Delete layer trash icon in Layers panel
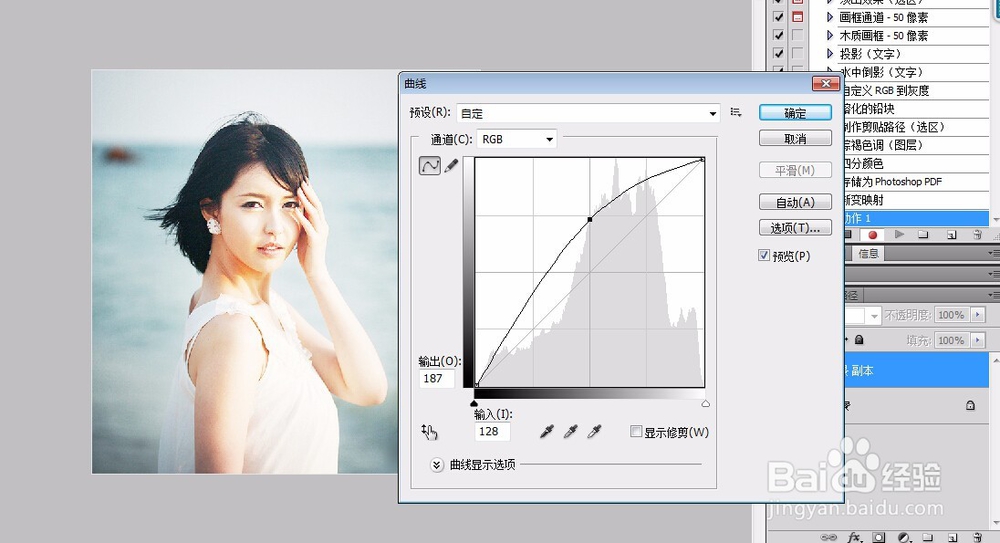Viewport: 1000px width, 543px height. (977, 537)
